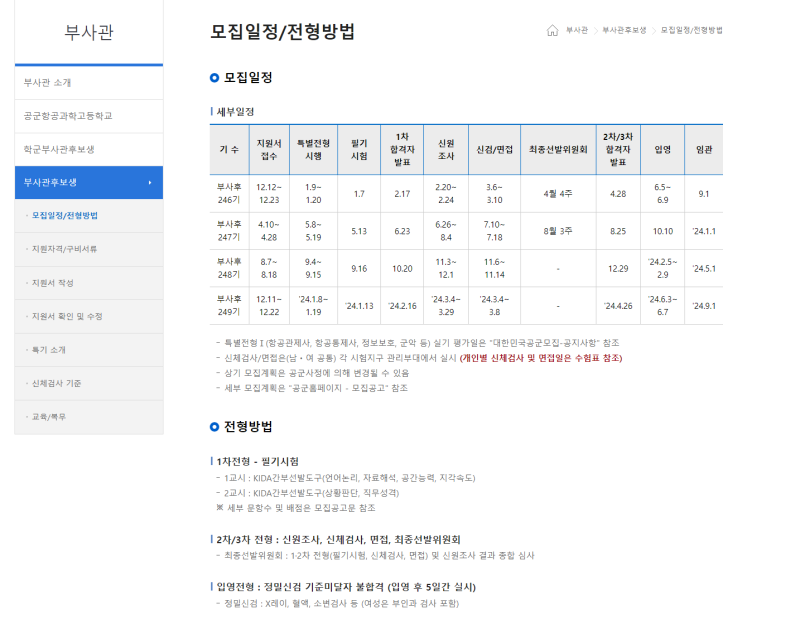Click the 부사관후보생 breadcrumb link
The height and width of the screenshot is (619, 800).
click(626, 31)
